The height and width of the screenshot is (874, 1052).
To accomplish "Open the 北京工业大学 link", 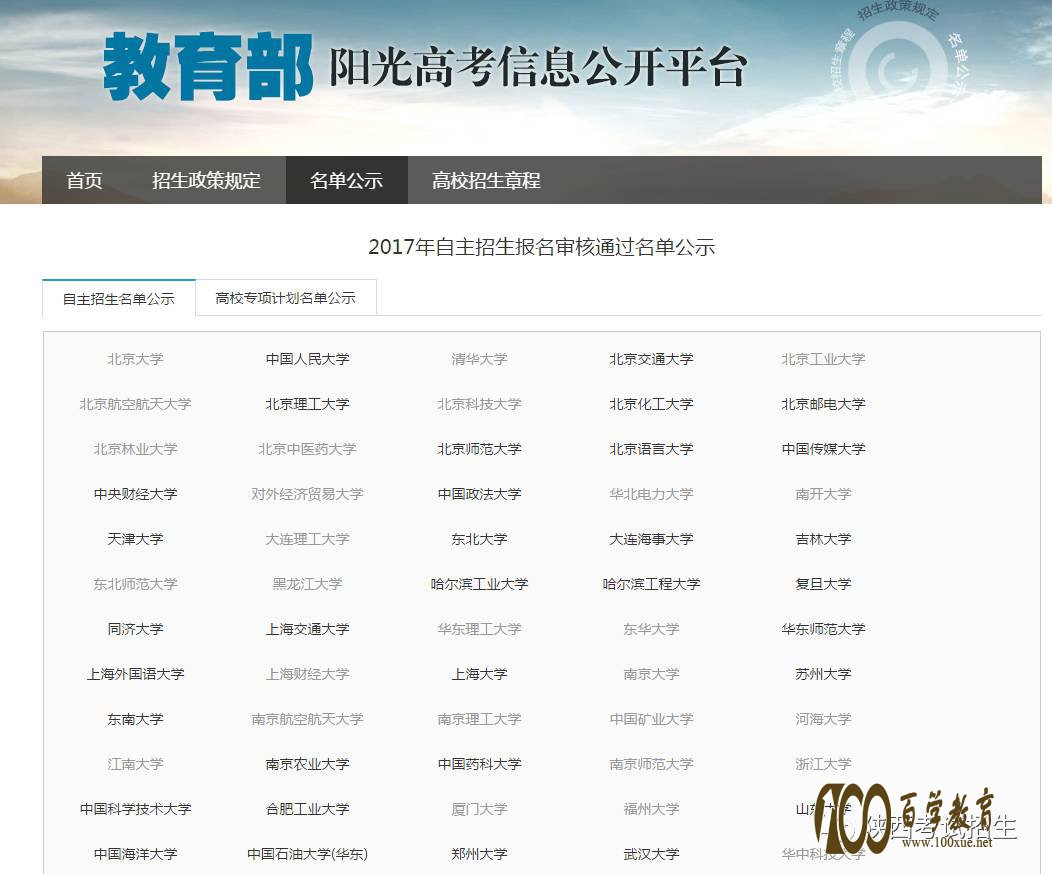I will (x=823, y=359).
